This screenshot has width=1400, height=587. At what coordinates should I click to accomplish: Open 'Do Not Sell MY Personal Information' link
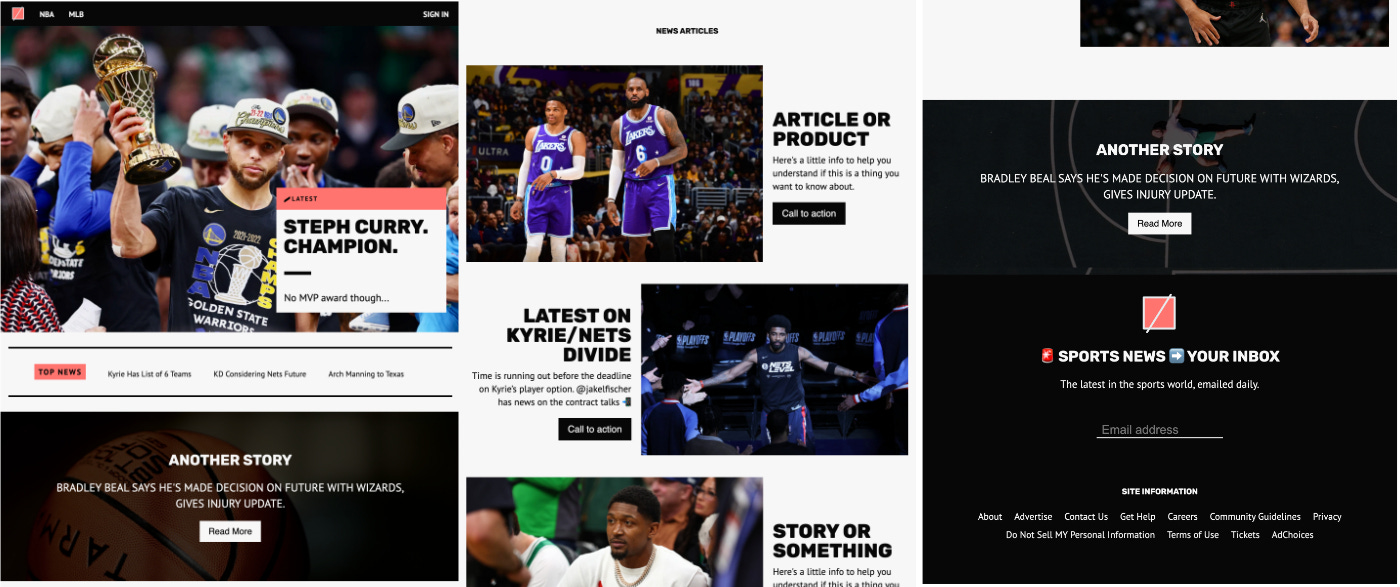pyautogui.click(x=1080, y=535)
